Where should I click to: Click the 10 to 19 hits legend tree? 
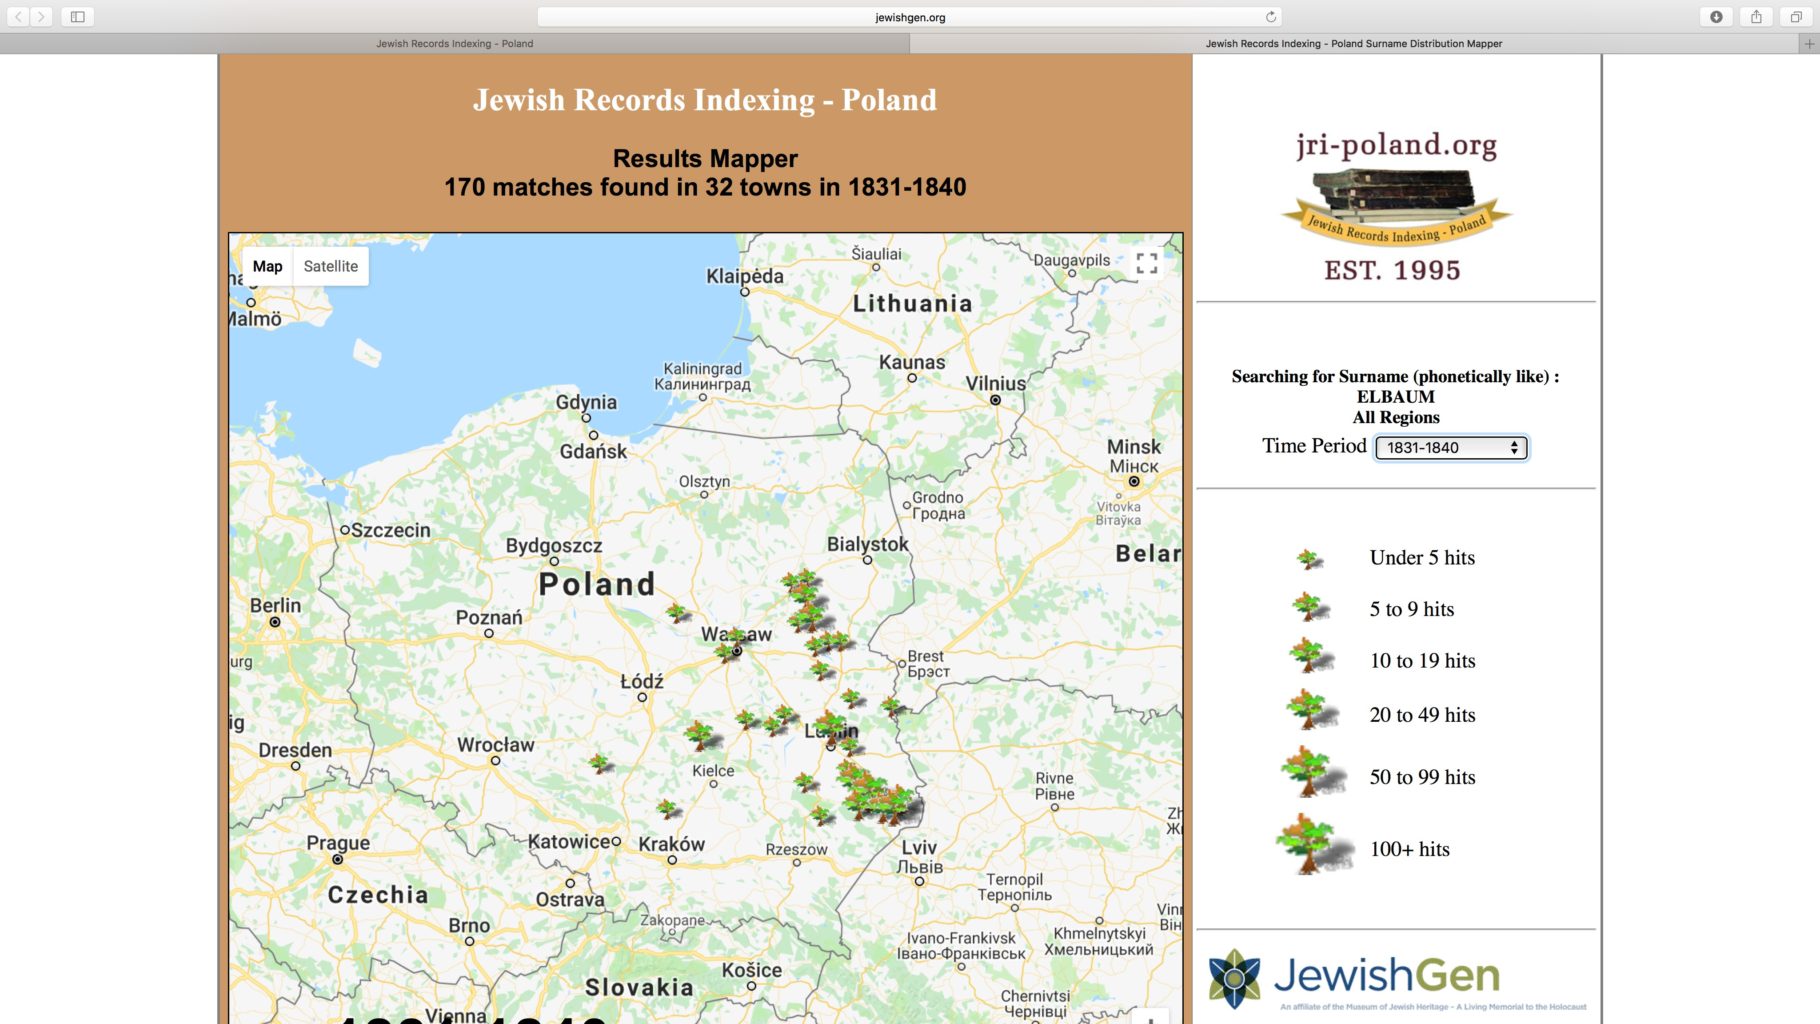pos(1311,656)
